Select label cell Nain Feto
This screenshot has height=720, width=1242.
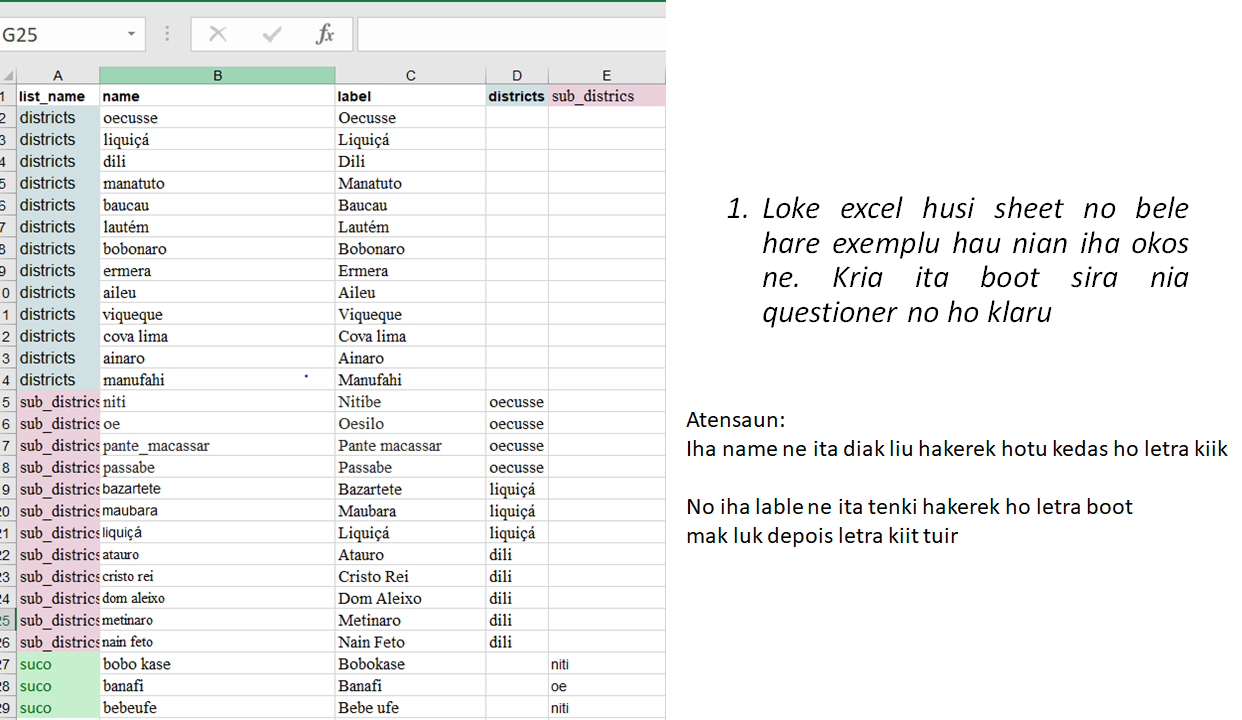coord(410,642)
